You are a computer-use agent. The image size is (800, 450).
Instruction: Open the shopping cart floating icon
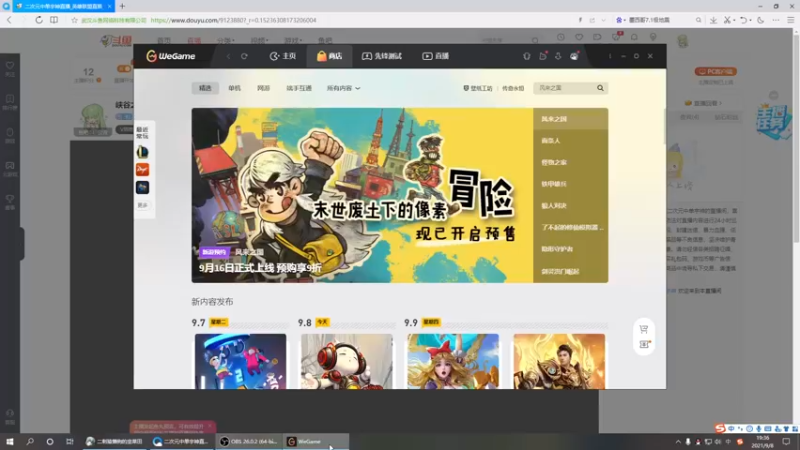[644, 329]
